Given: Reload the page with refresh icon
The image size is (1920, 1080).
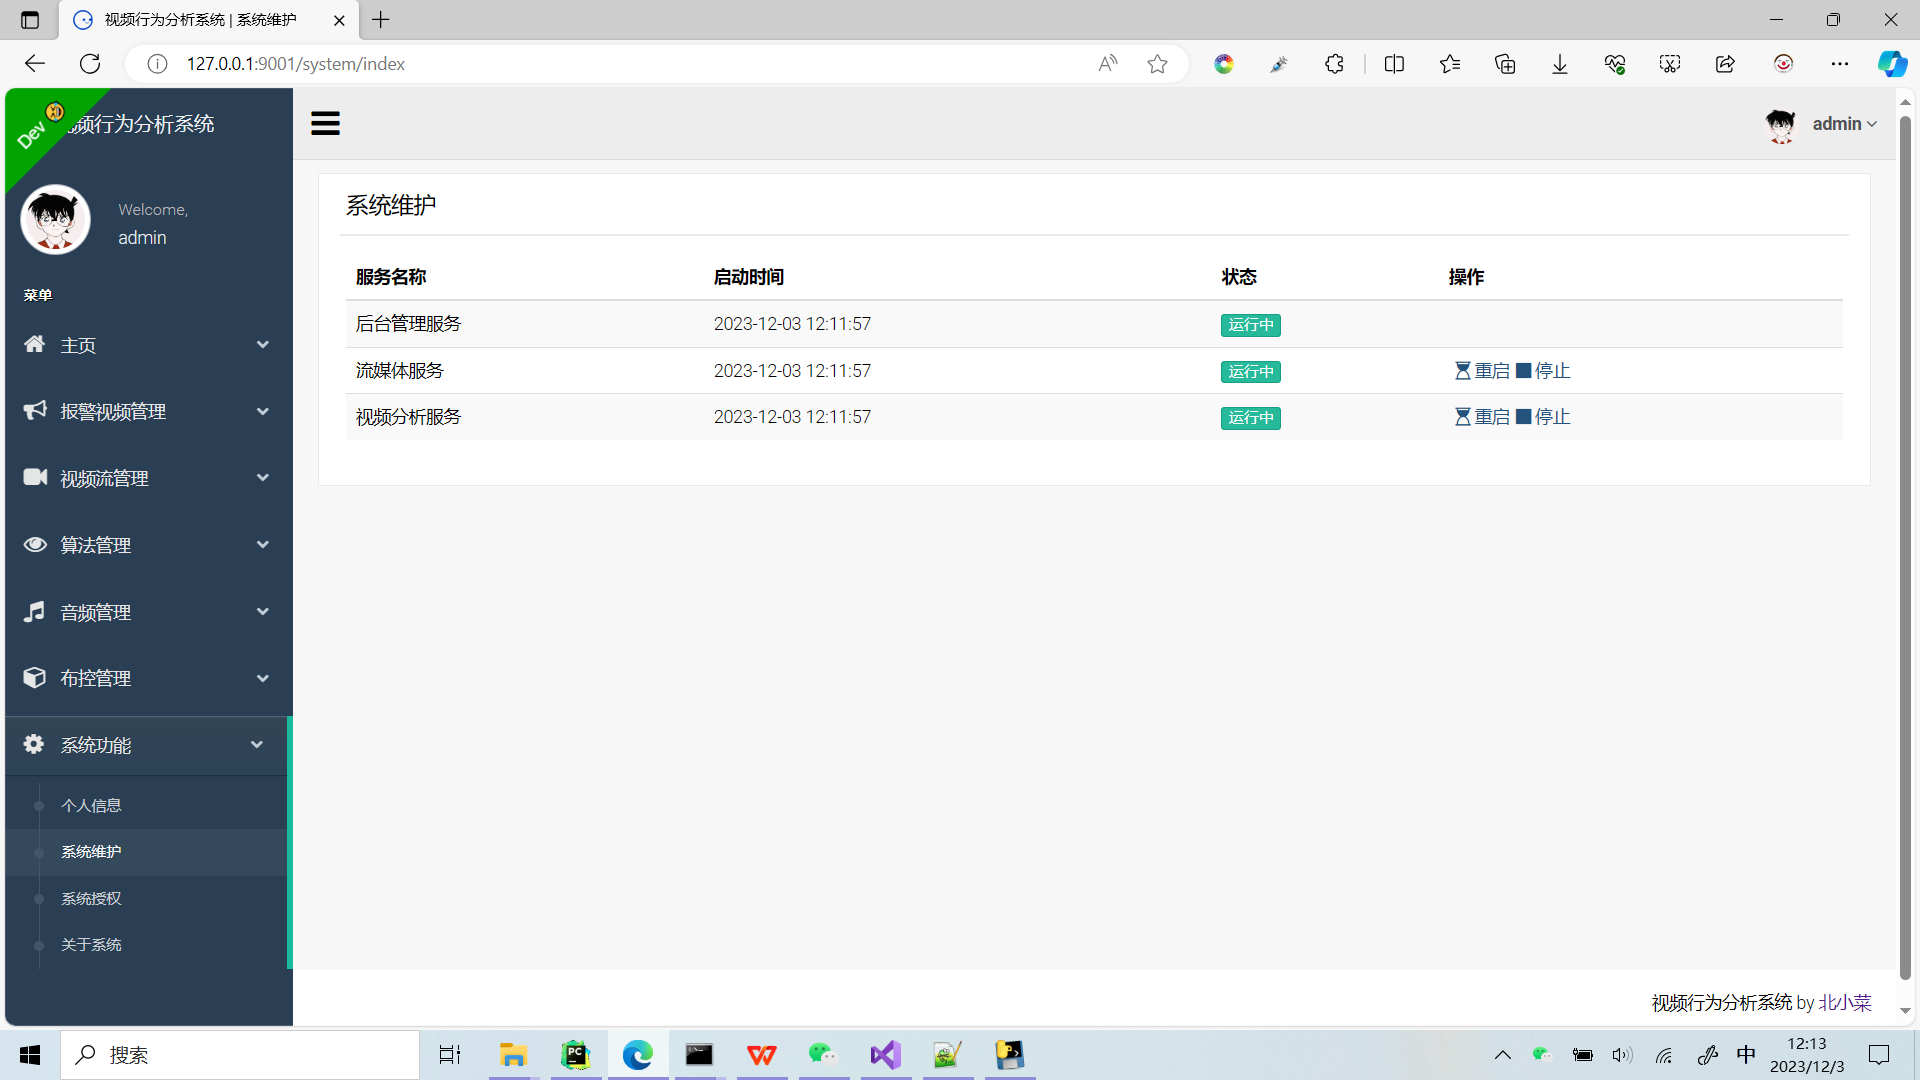Looking at the screenshot, I should pyautogui.click(x=90, y=64).
